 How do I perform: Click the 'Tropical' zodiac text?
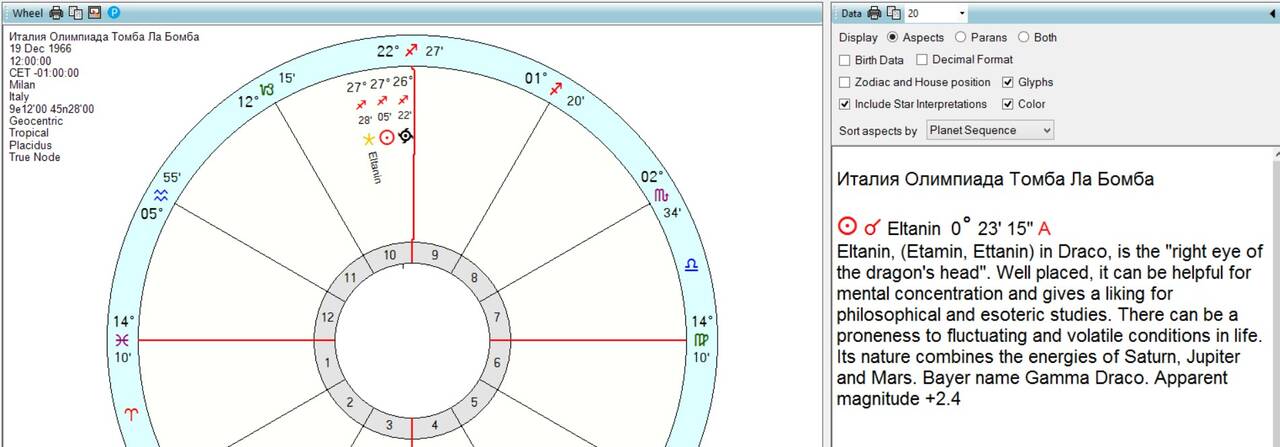29,133
